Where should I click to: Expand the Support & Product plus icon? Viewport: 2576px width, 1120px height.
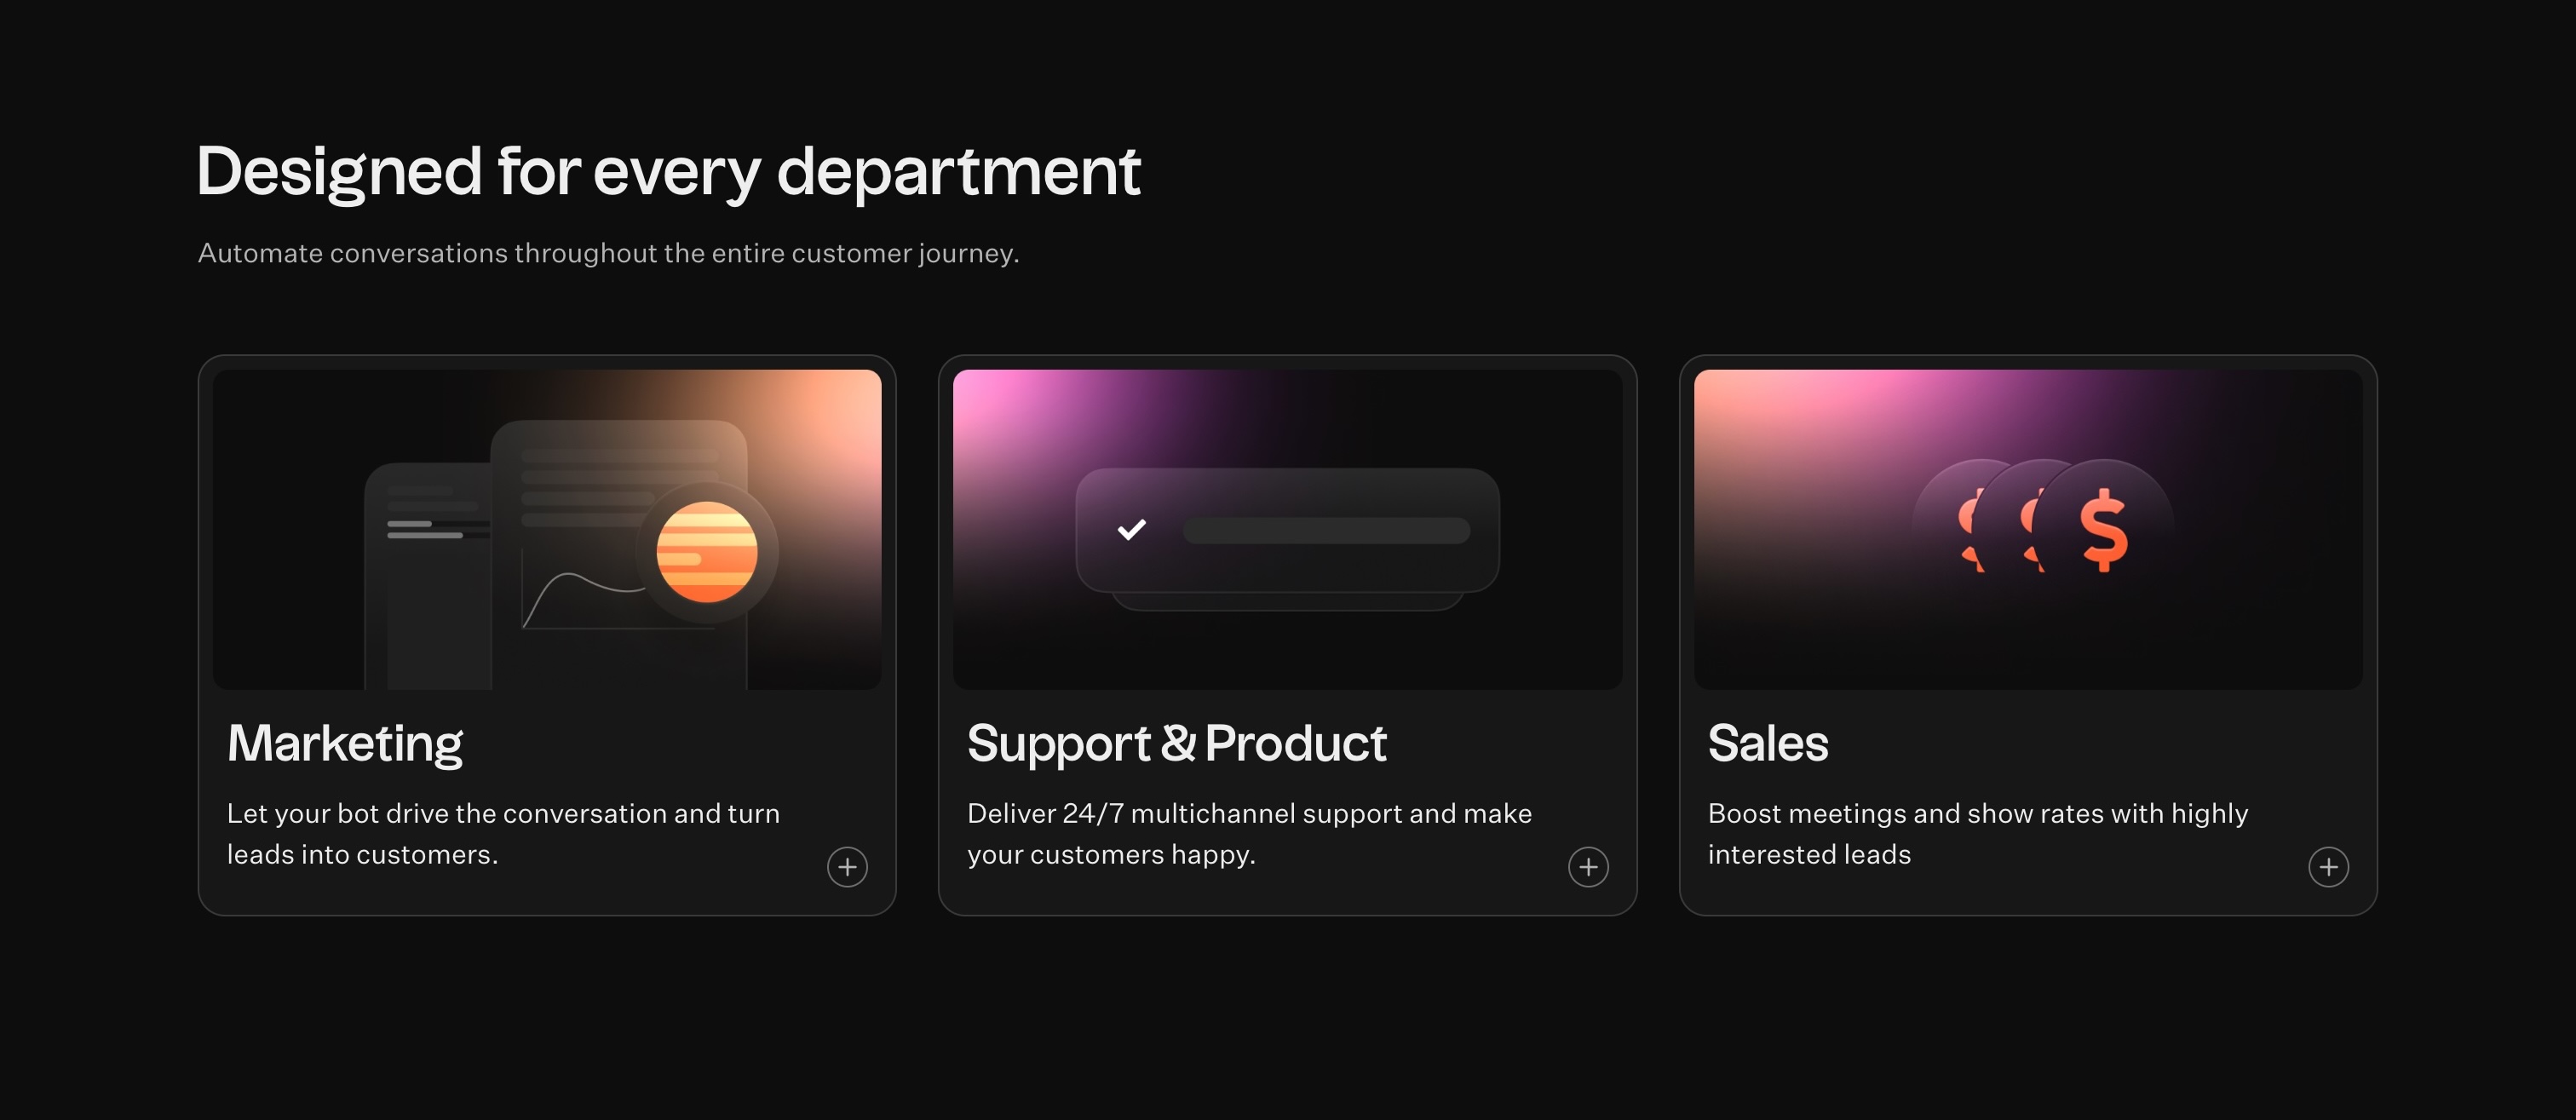(1588, 867)
